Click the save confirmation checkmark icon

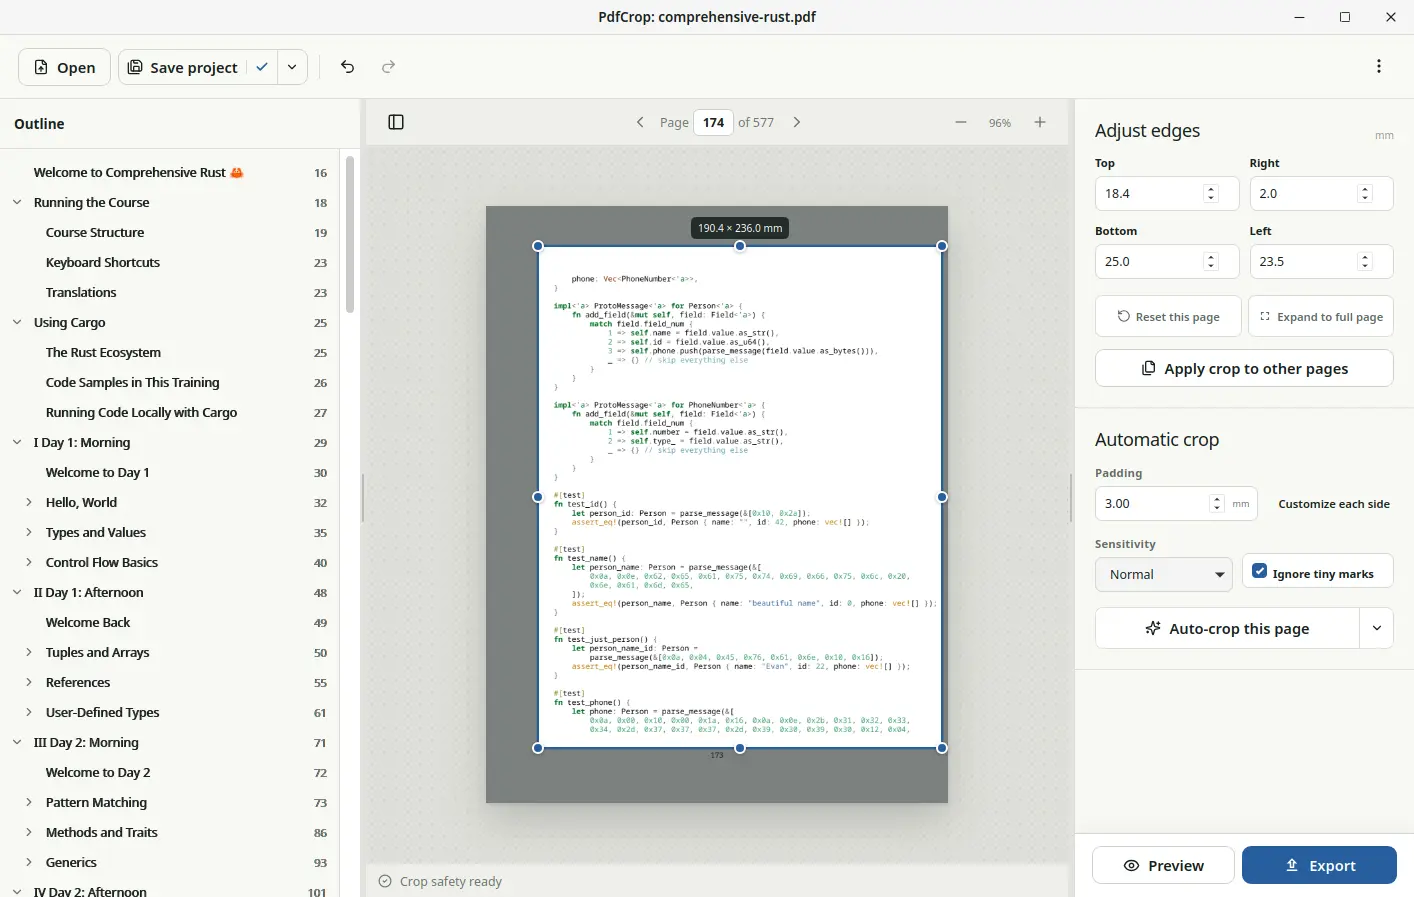(262, 67)
